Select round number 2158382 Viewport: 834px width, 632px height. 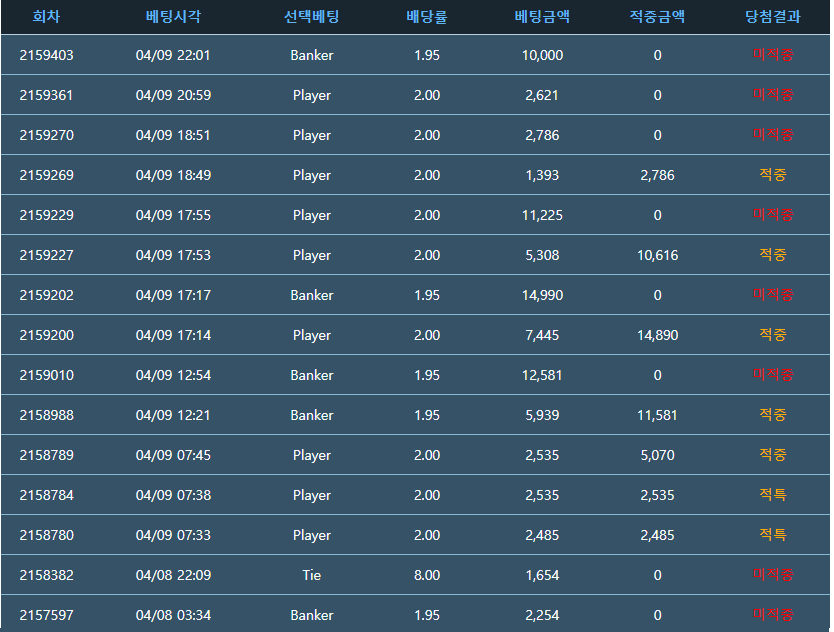(x=46, y=575)
